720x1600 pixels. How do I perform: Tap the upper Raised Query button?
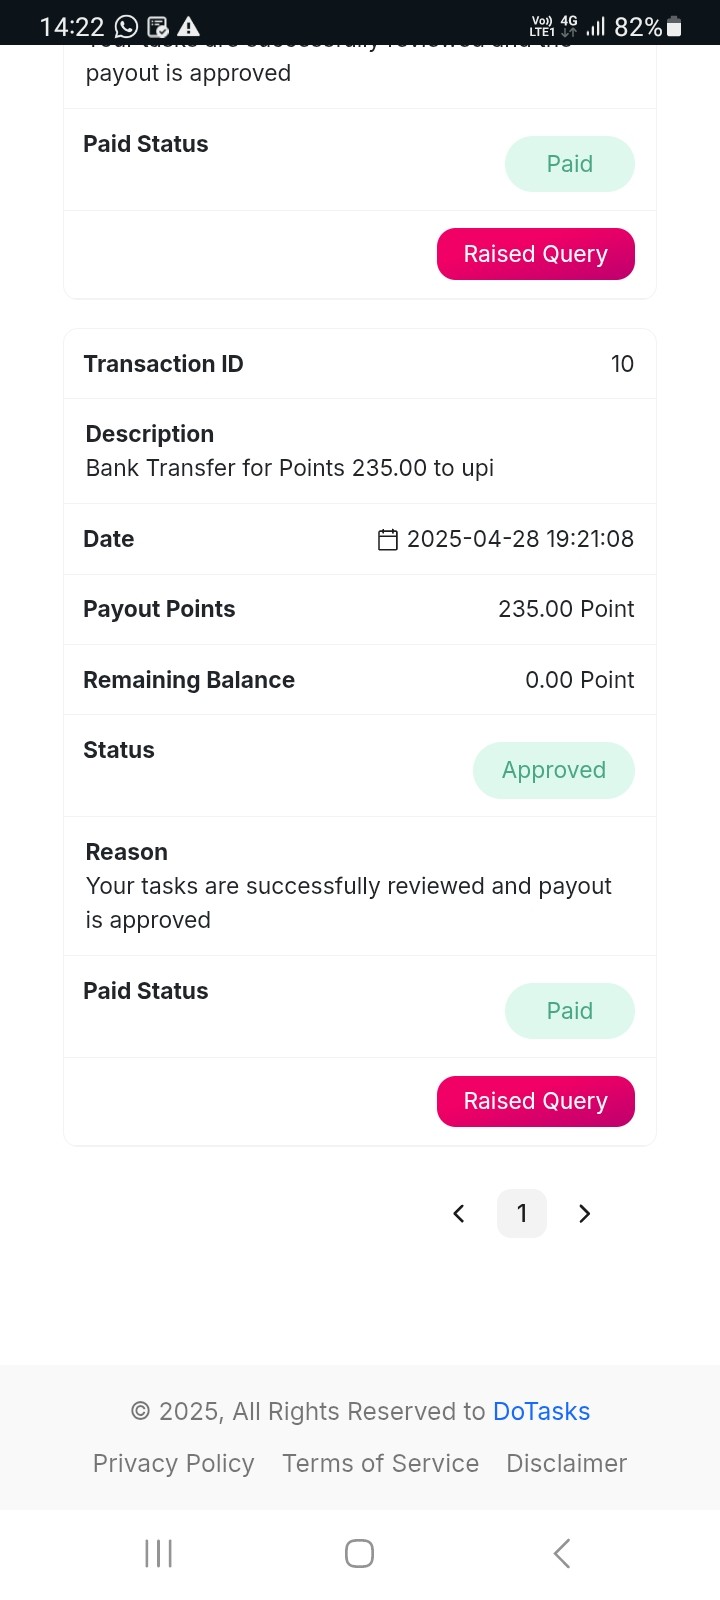(x=536, y=254)
